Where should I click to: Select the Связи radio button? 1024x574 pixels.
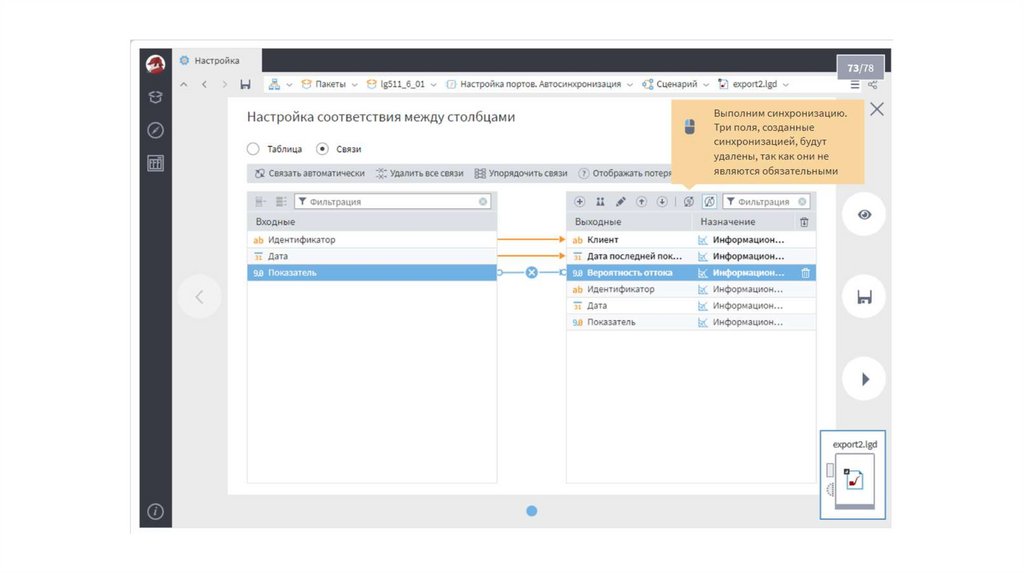click(x=322, y=149)
